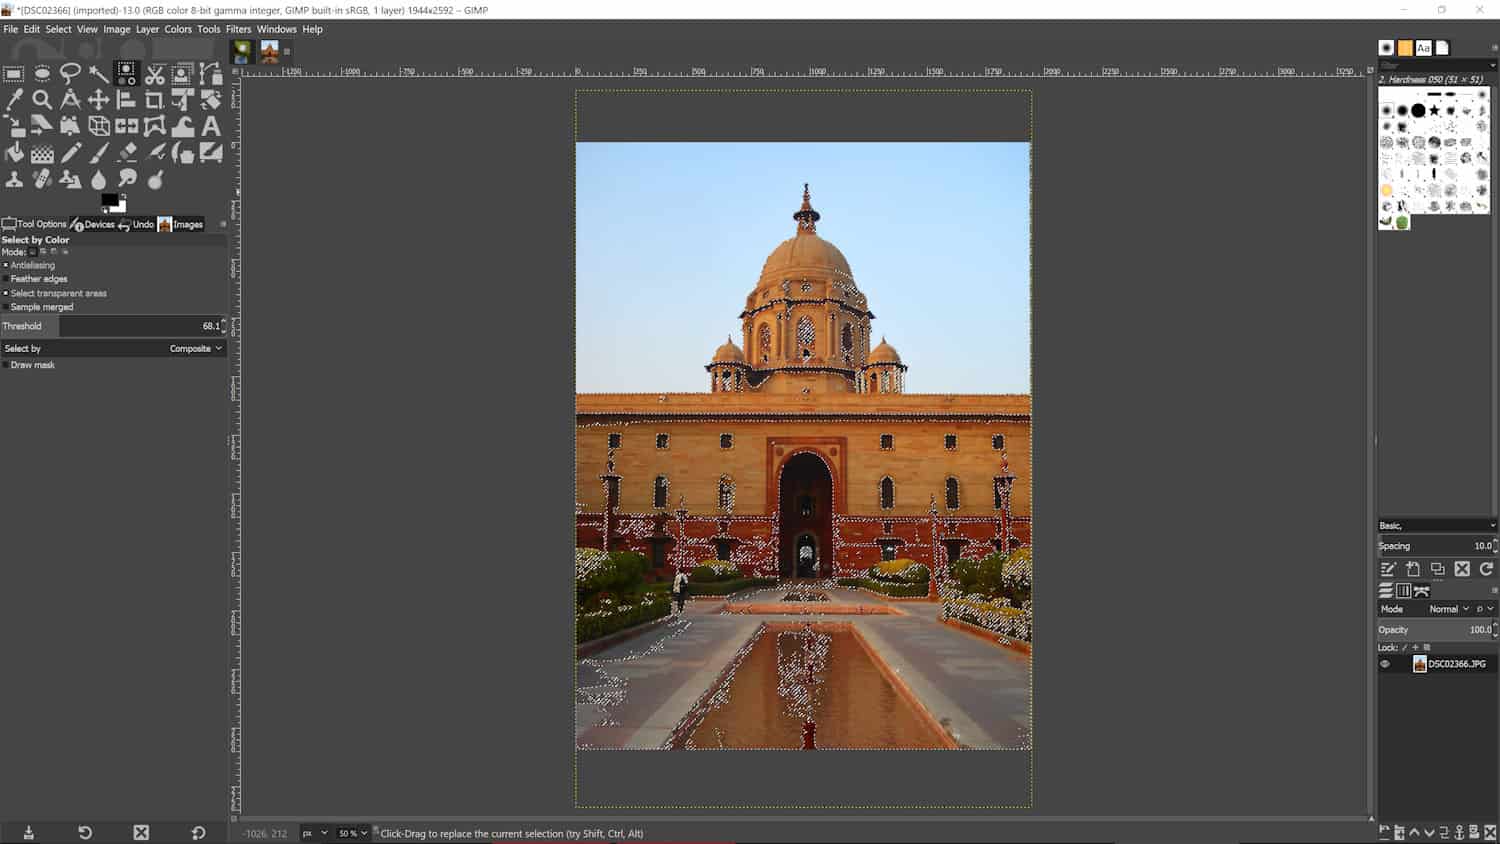The height and width of the screenshot is (844, 1500).
Task: Open the layer mode group switch dropdown
Action: click(x=1485, y=609)
